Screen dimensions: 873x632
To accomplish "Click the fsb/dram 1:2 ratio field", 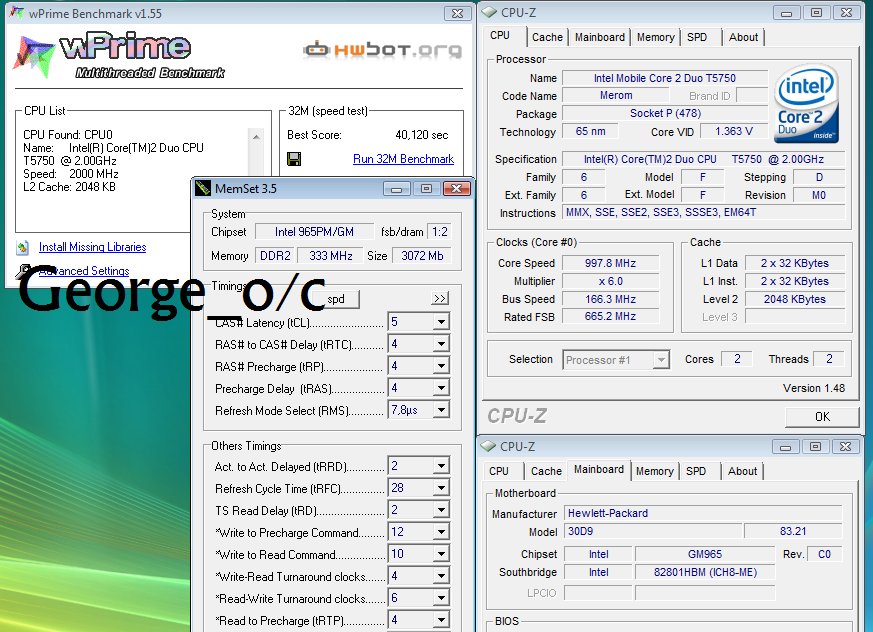I will (x=439, y=232).
